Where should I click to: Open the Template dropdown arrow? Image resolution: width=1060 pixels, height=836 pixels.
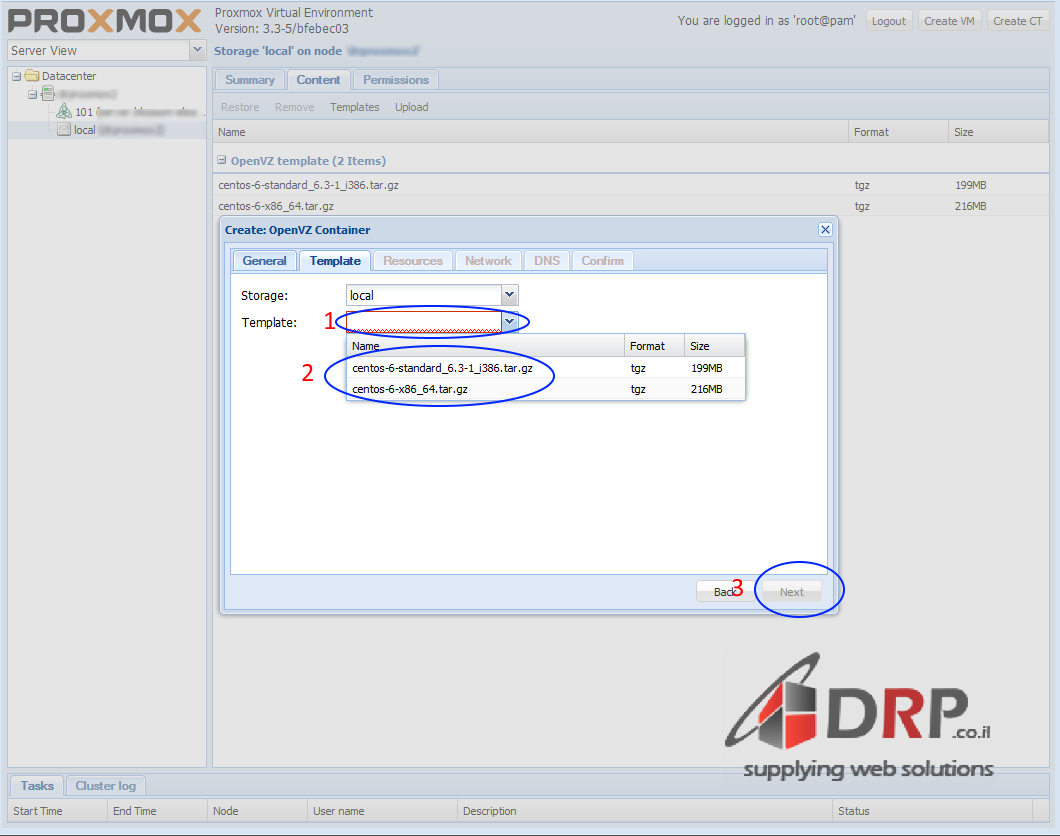click(x=509, y=322)
